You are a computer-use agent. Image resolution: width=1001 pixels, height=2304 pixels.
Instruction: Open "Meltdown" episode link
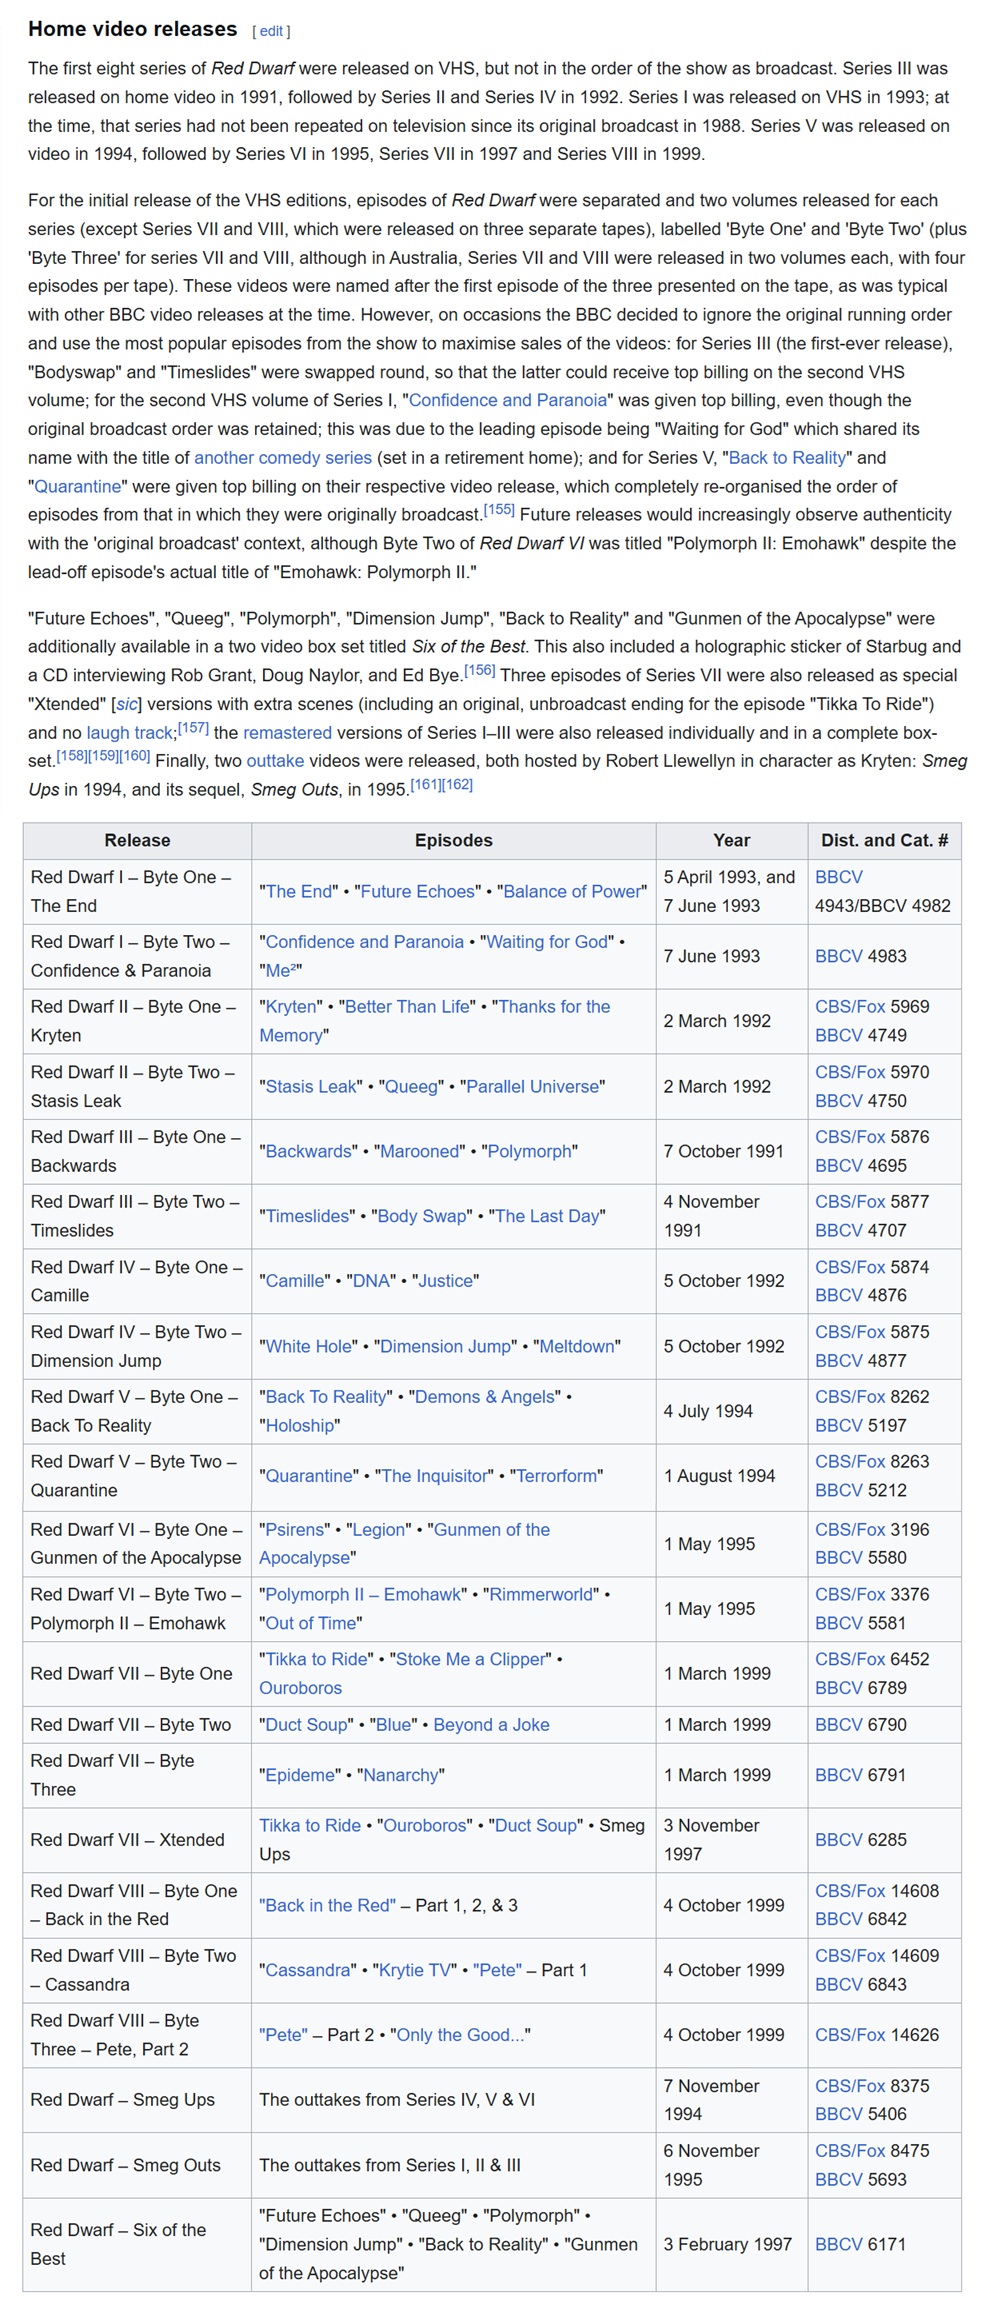tap(577, 1347)
